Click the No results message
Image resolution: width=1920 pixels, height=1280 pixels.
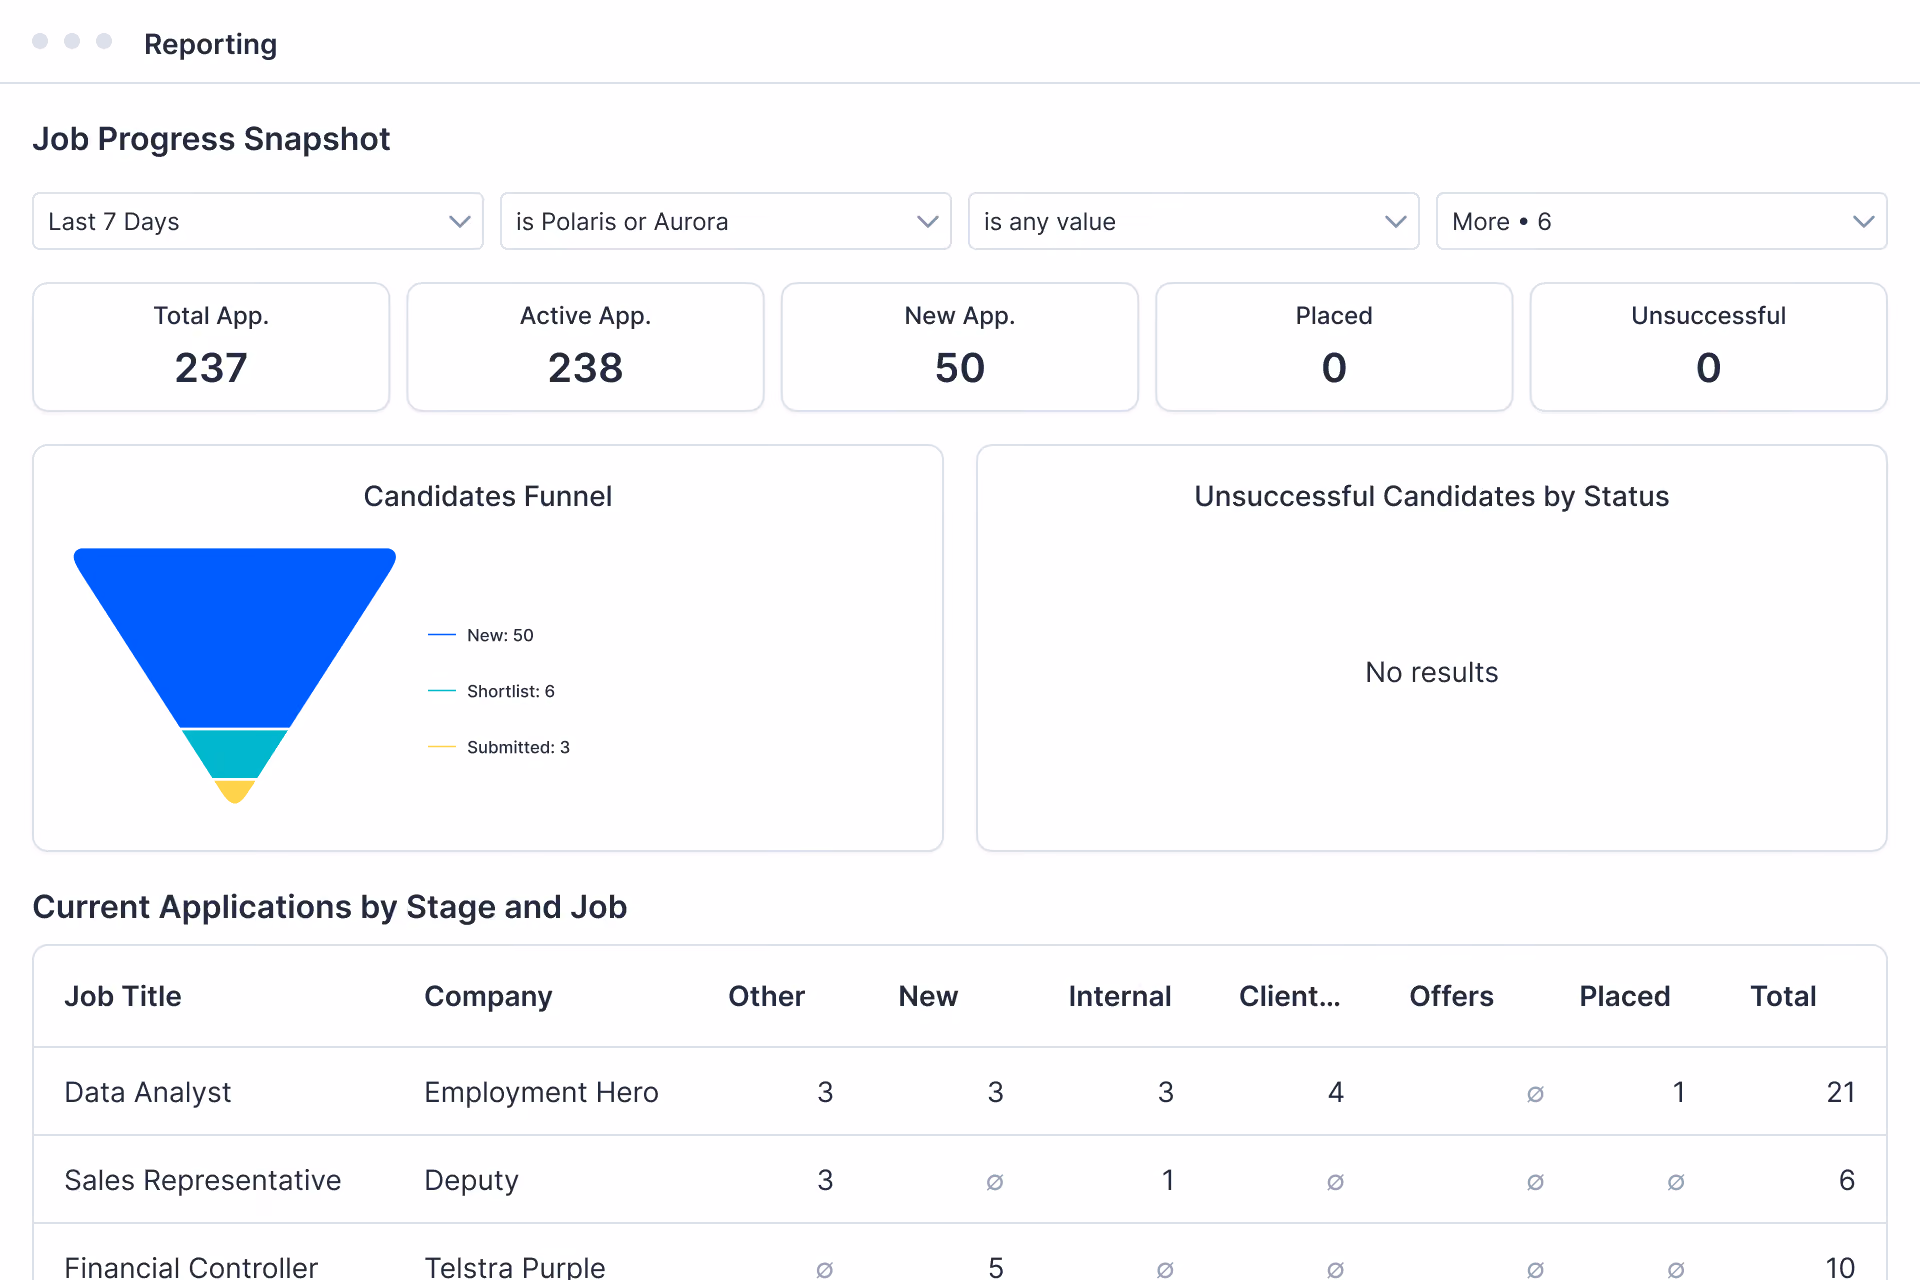(1432, 672)
